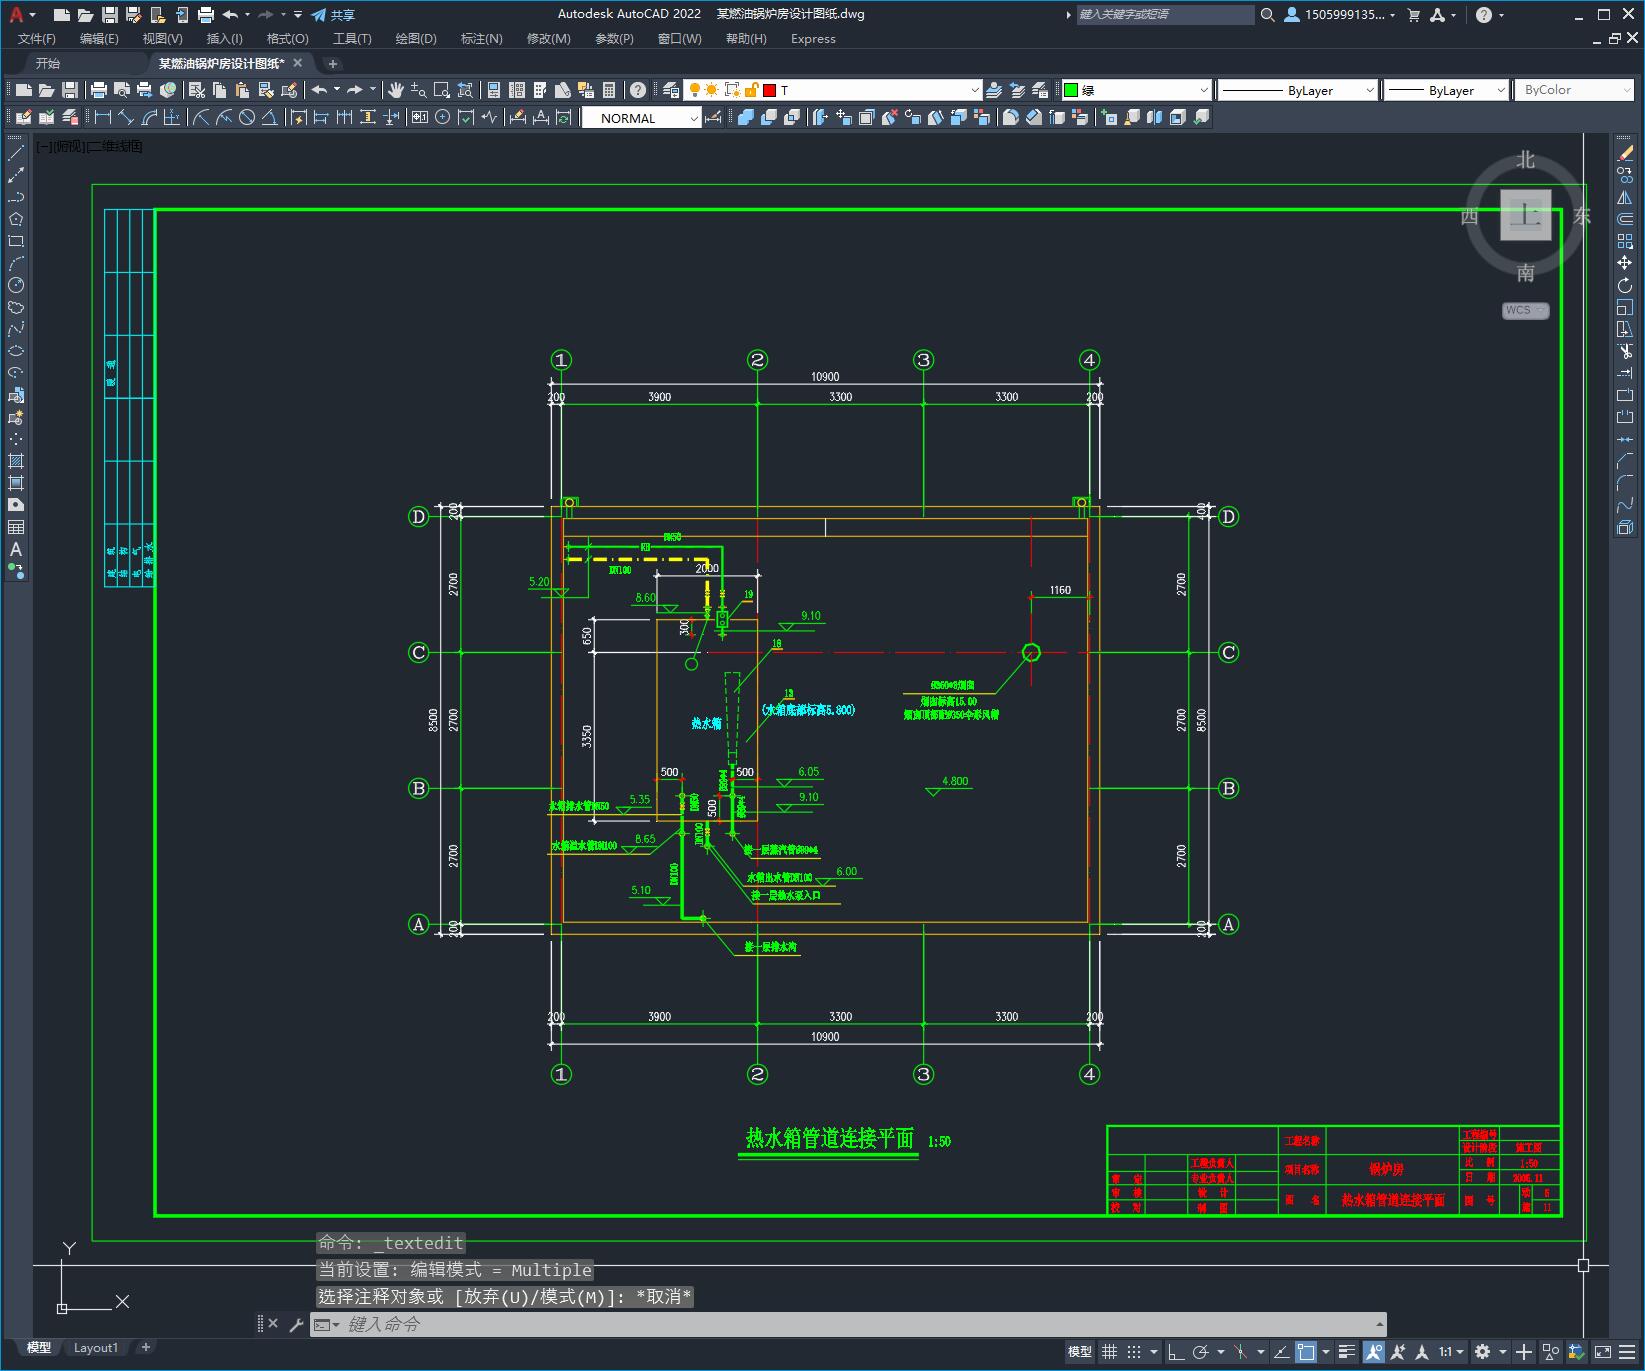Click the Diameter dimension tool
Viewport: 1645px width, 1371px height.
[x=247, y=117]
